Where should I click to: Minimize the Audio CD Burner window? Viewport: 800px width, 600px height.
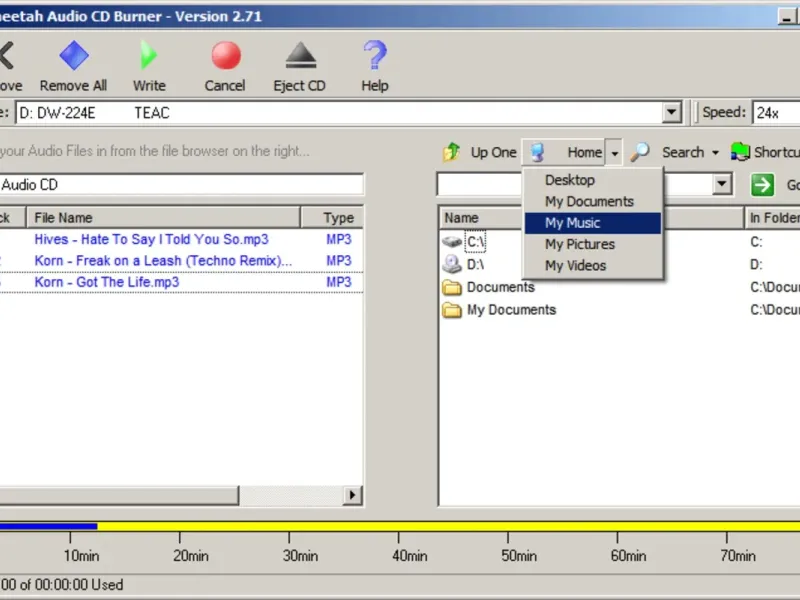tap(787, 16)
